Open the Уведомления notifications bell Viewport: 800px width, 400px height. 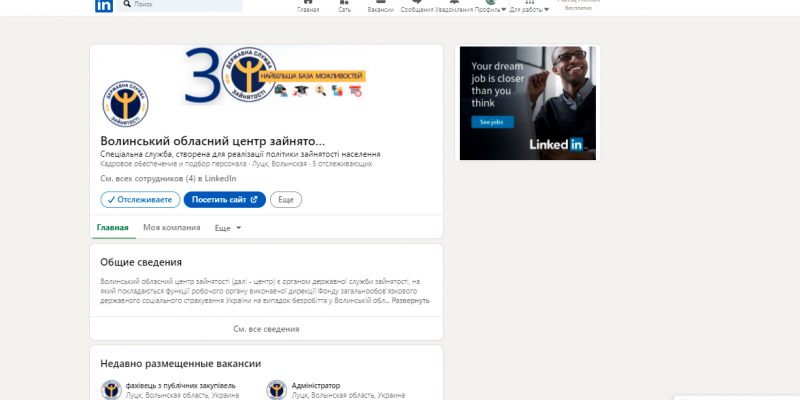click(x=454, y=7)
